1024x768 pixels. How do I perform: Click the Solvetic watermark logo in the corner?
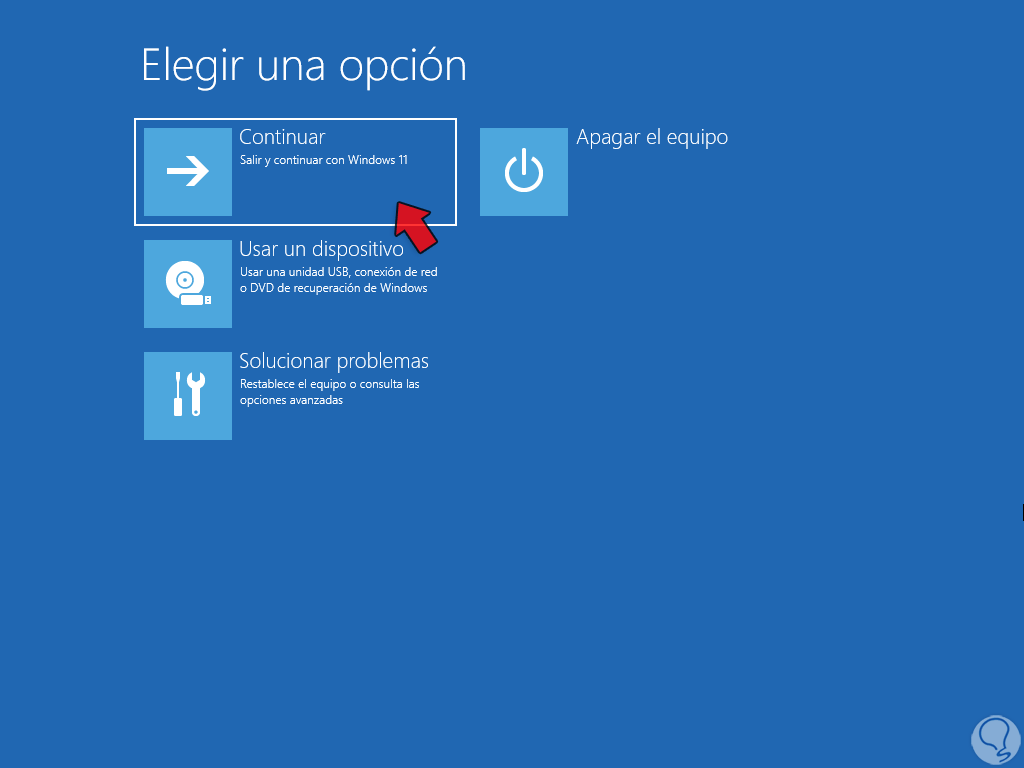pyautogui.click(x=995, y=739)
